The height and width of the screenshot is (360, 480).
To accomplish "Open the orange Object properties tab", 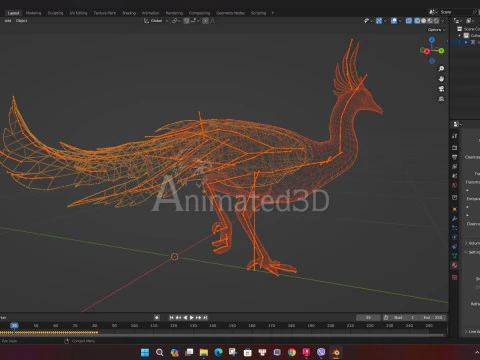I will (x=454, y=209).
